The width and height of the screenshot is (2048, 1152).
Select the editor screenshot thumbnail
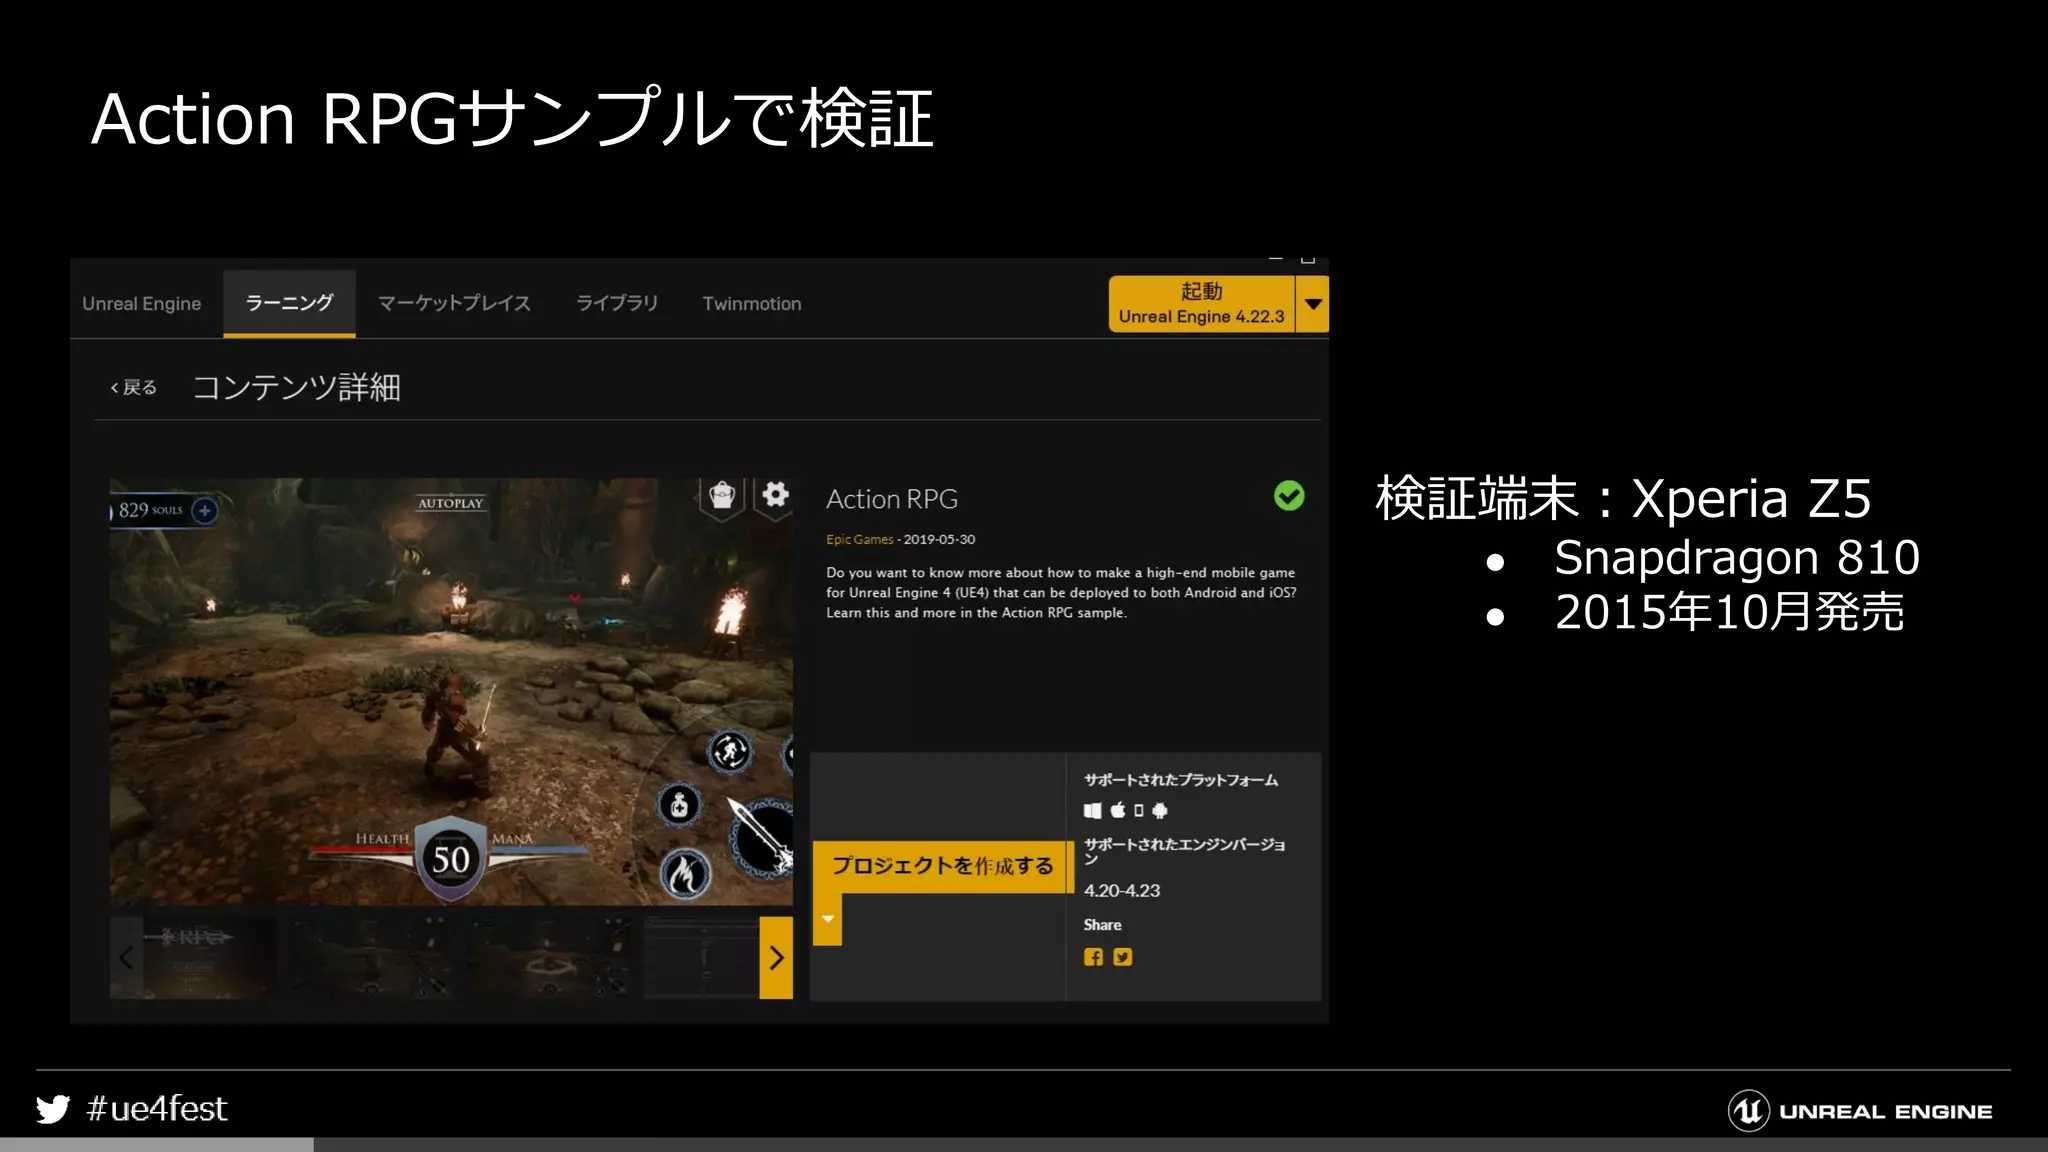(701, 958)
